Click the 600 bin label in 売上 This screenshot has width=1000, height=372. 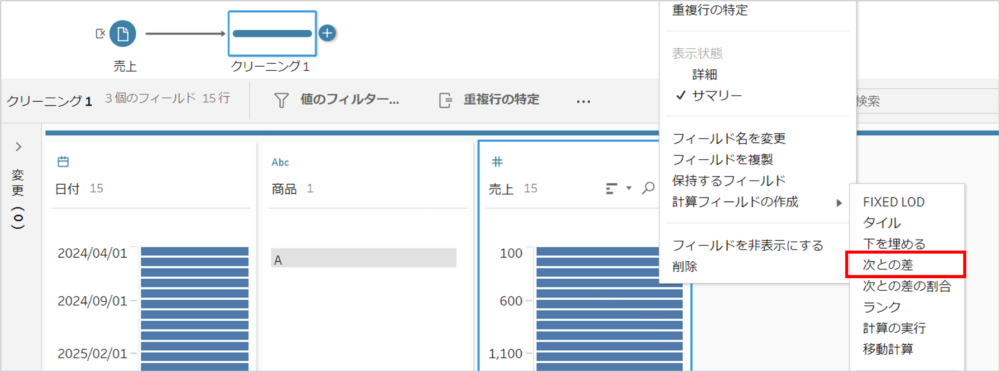coord(511,301)
